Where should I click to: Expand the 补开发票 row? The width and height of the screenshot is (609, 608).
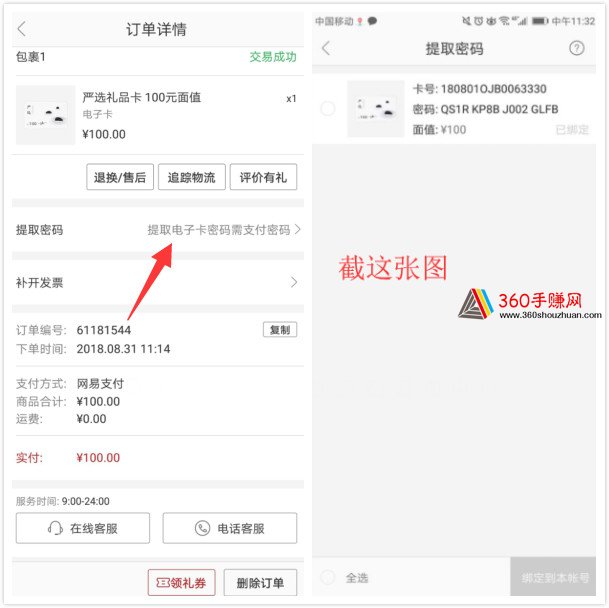pyautogui.click(x=158, y=282)
